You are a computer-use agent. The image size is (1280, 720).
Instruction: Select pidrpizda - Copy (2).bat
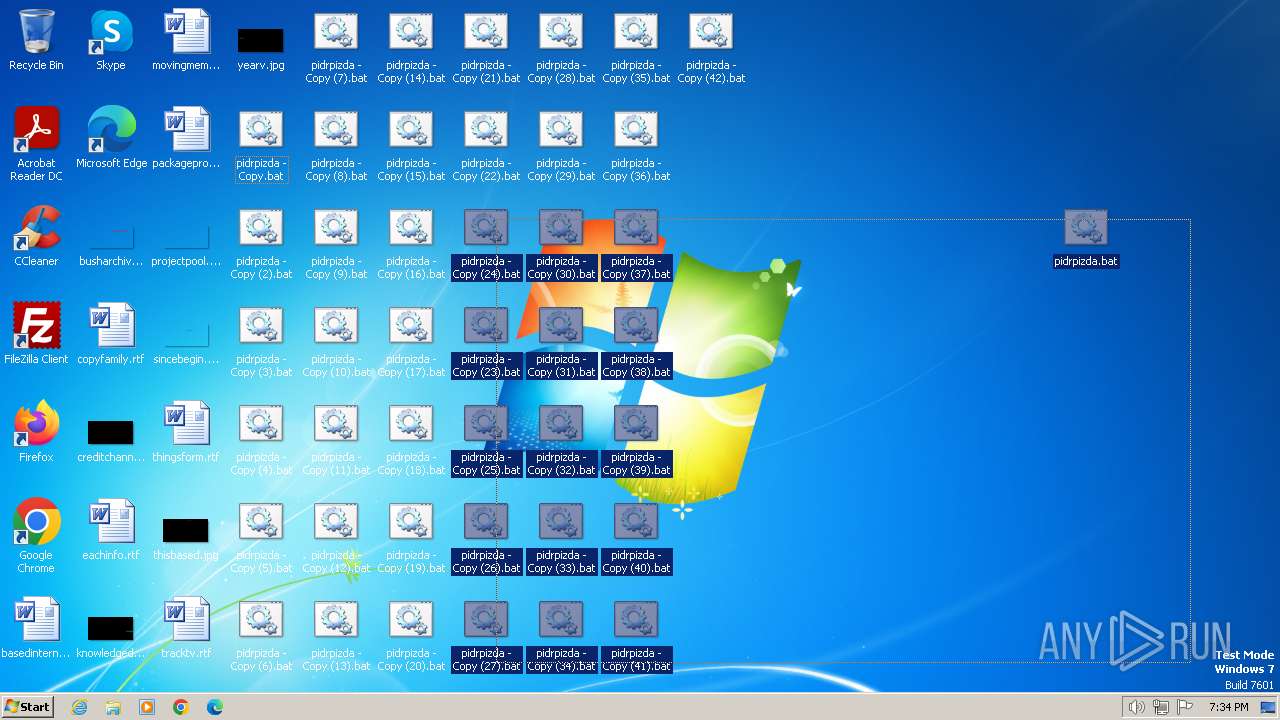pyautogui.click(x=261, y=243)
